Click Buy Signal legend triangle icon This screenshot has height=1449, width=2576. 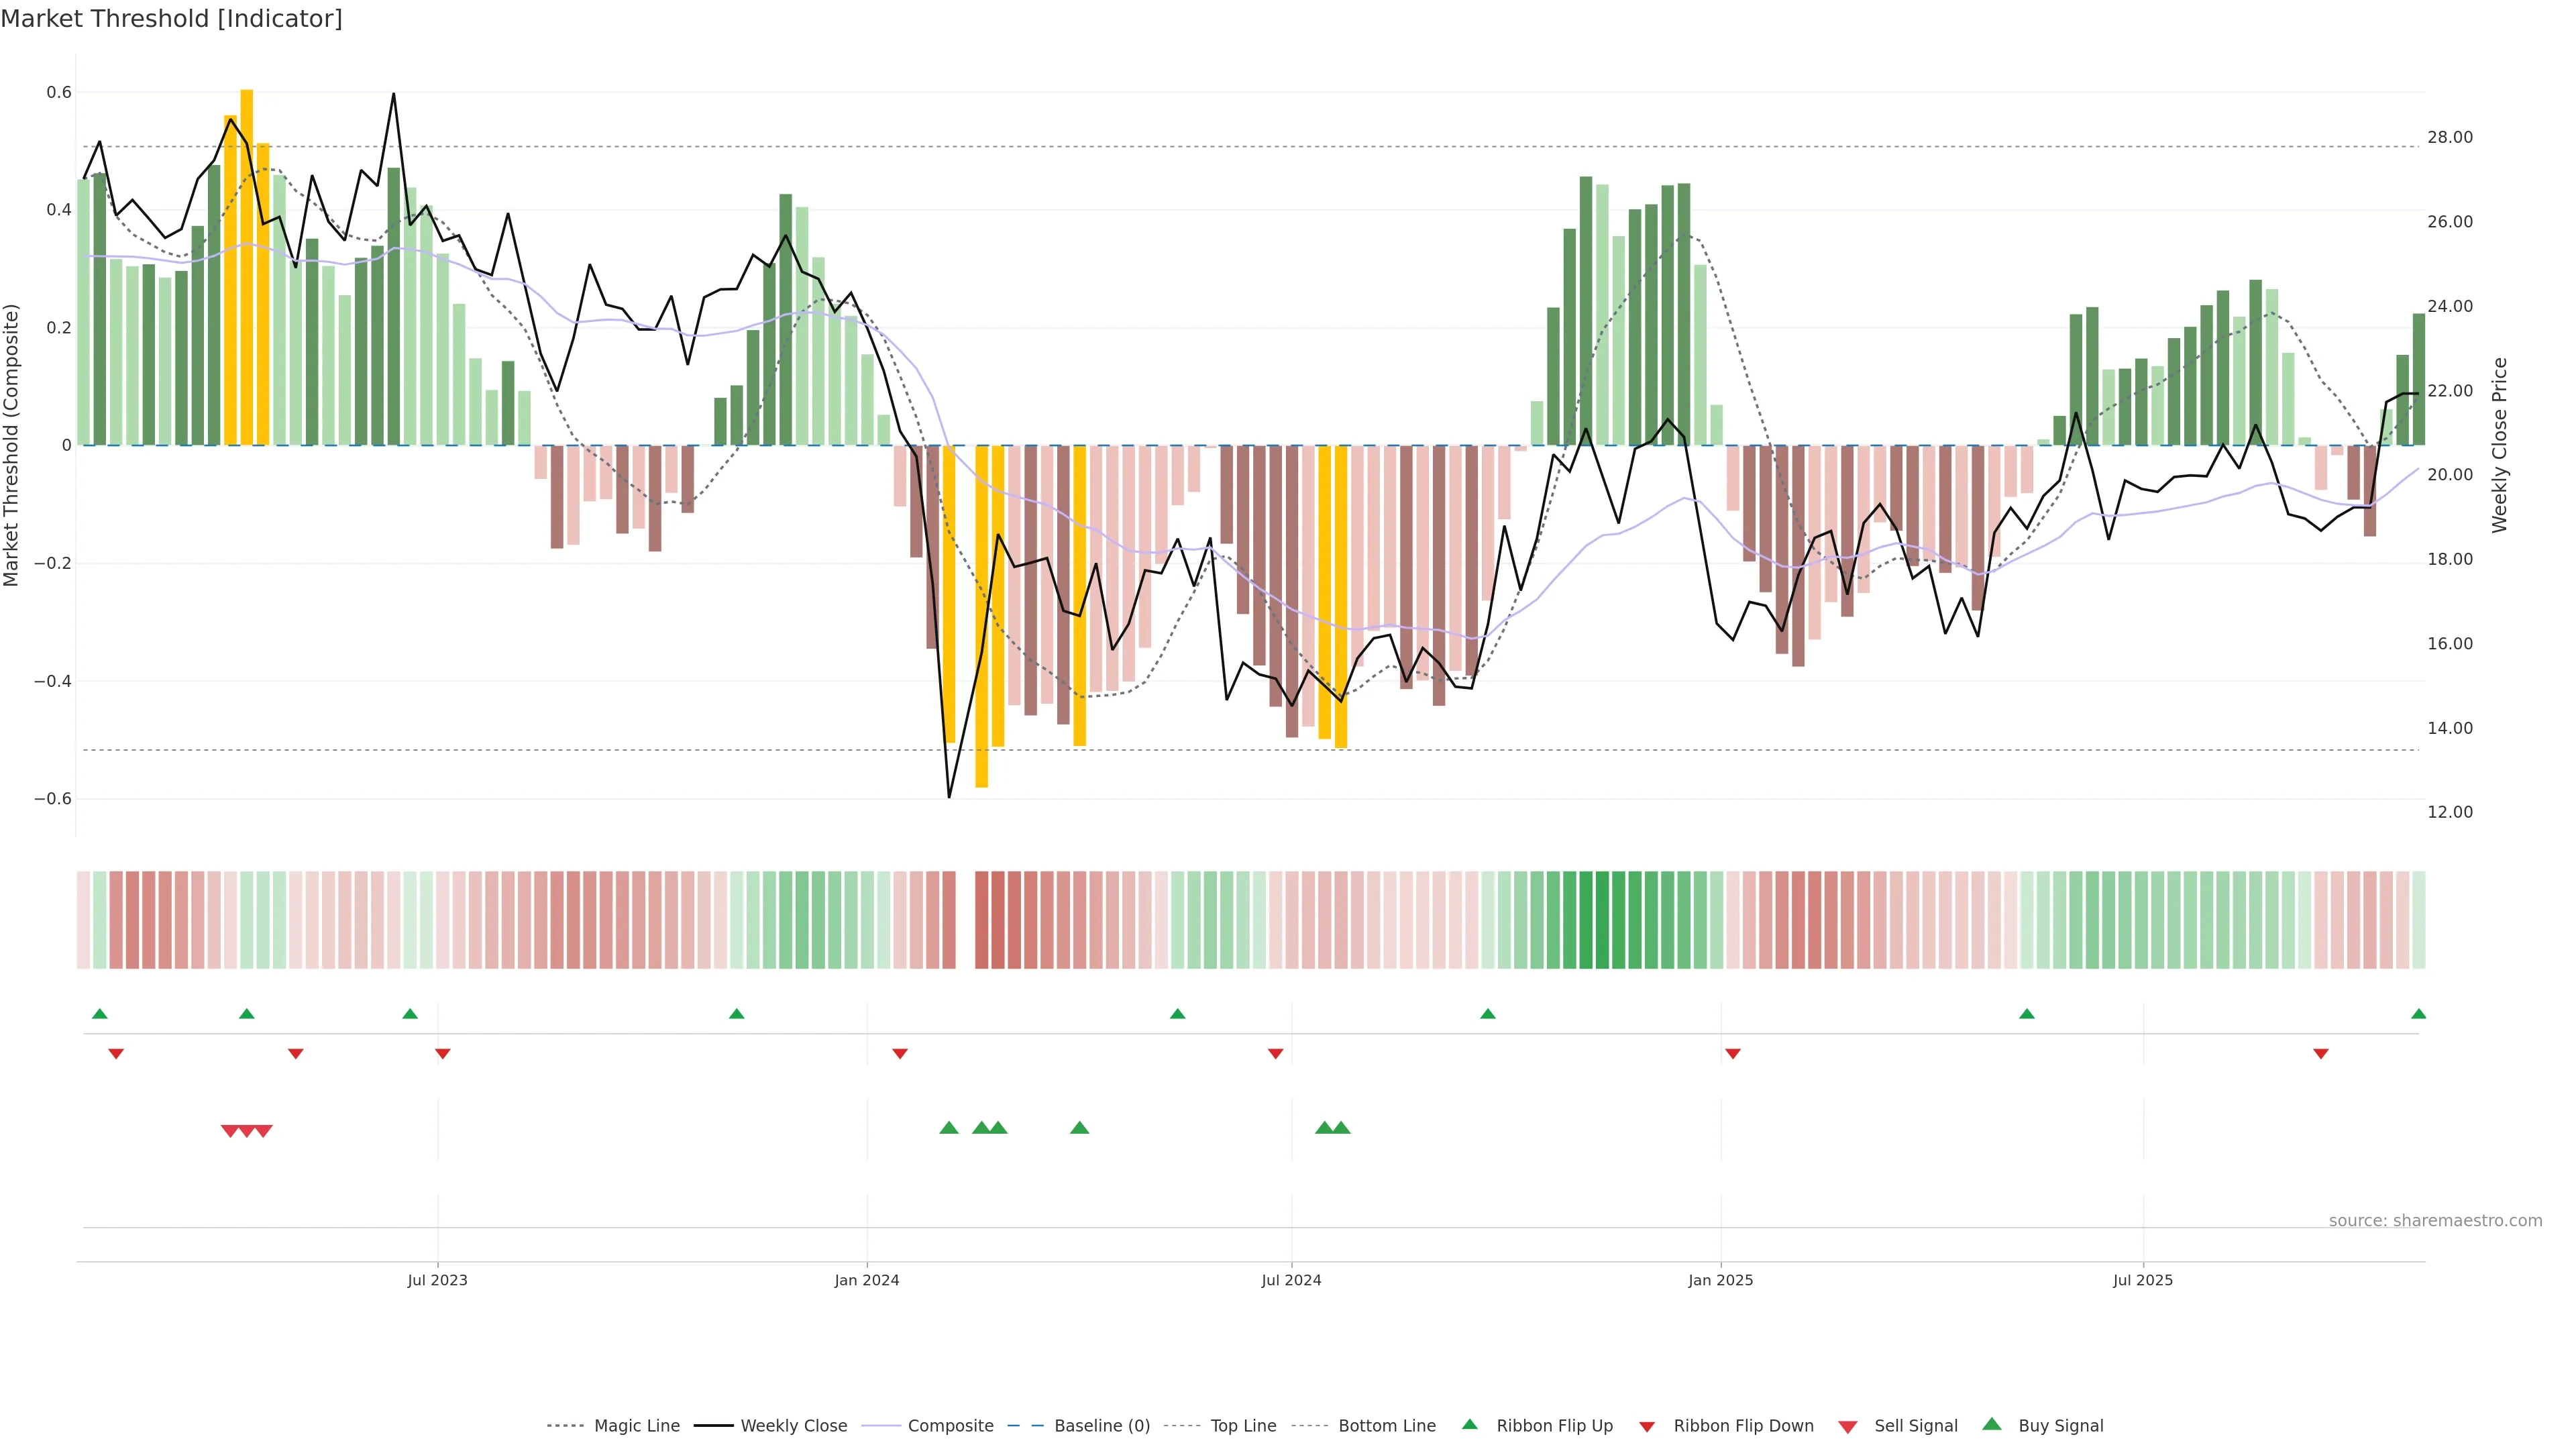[x=1992, y=1424]
